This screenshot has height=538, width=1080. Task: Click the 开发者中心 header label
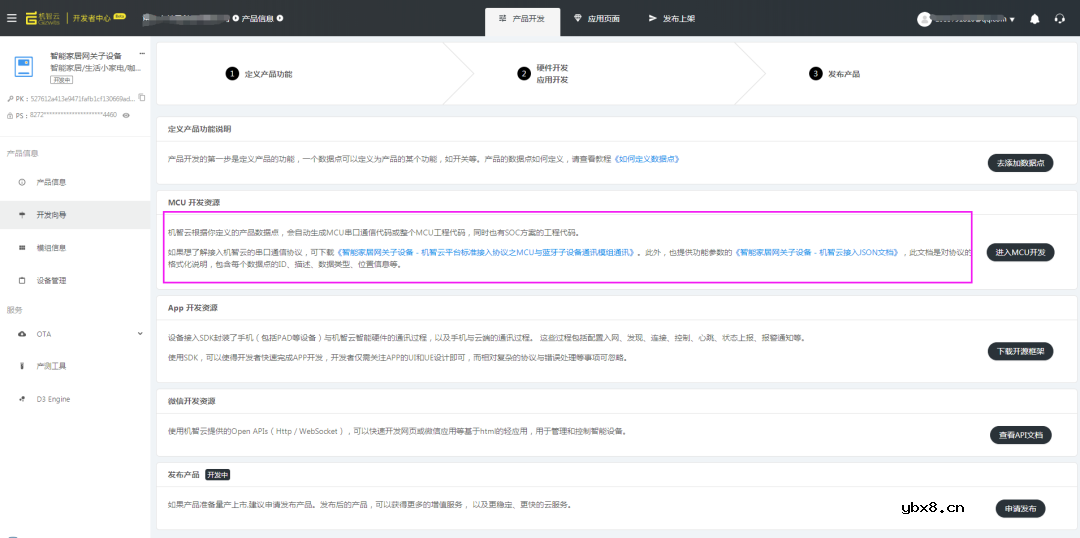[92, 19]
